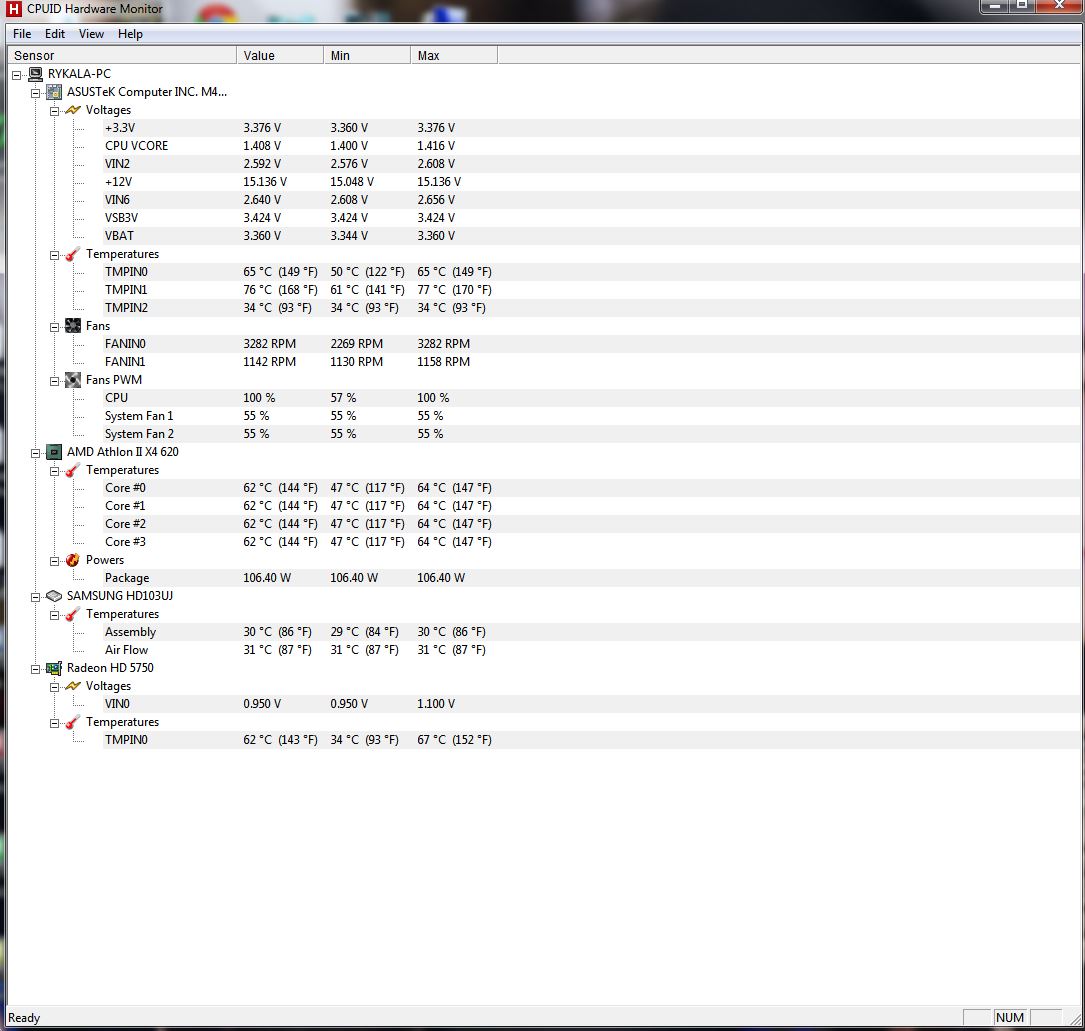1085x1031 pixels.
Task: Click the ASUSTeK motherboard icon
Action: click(54, 92)
